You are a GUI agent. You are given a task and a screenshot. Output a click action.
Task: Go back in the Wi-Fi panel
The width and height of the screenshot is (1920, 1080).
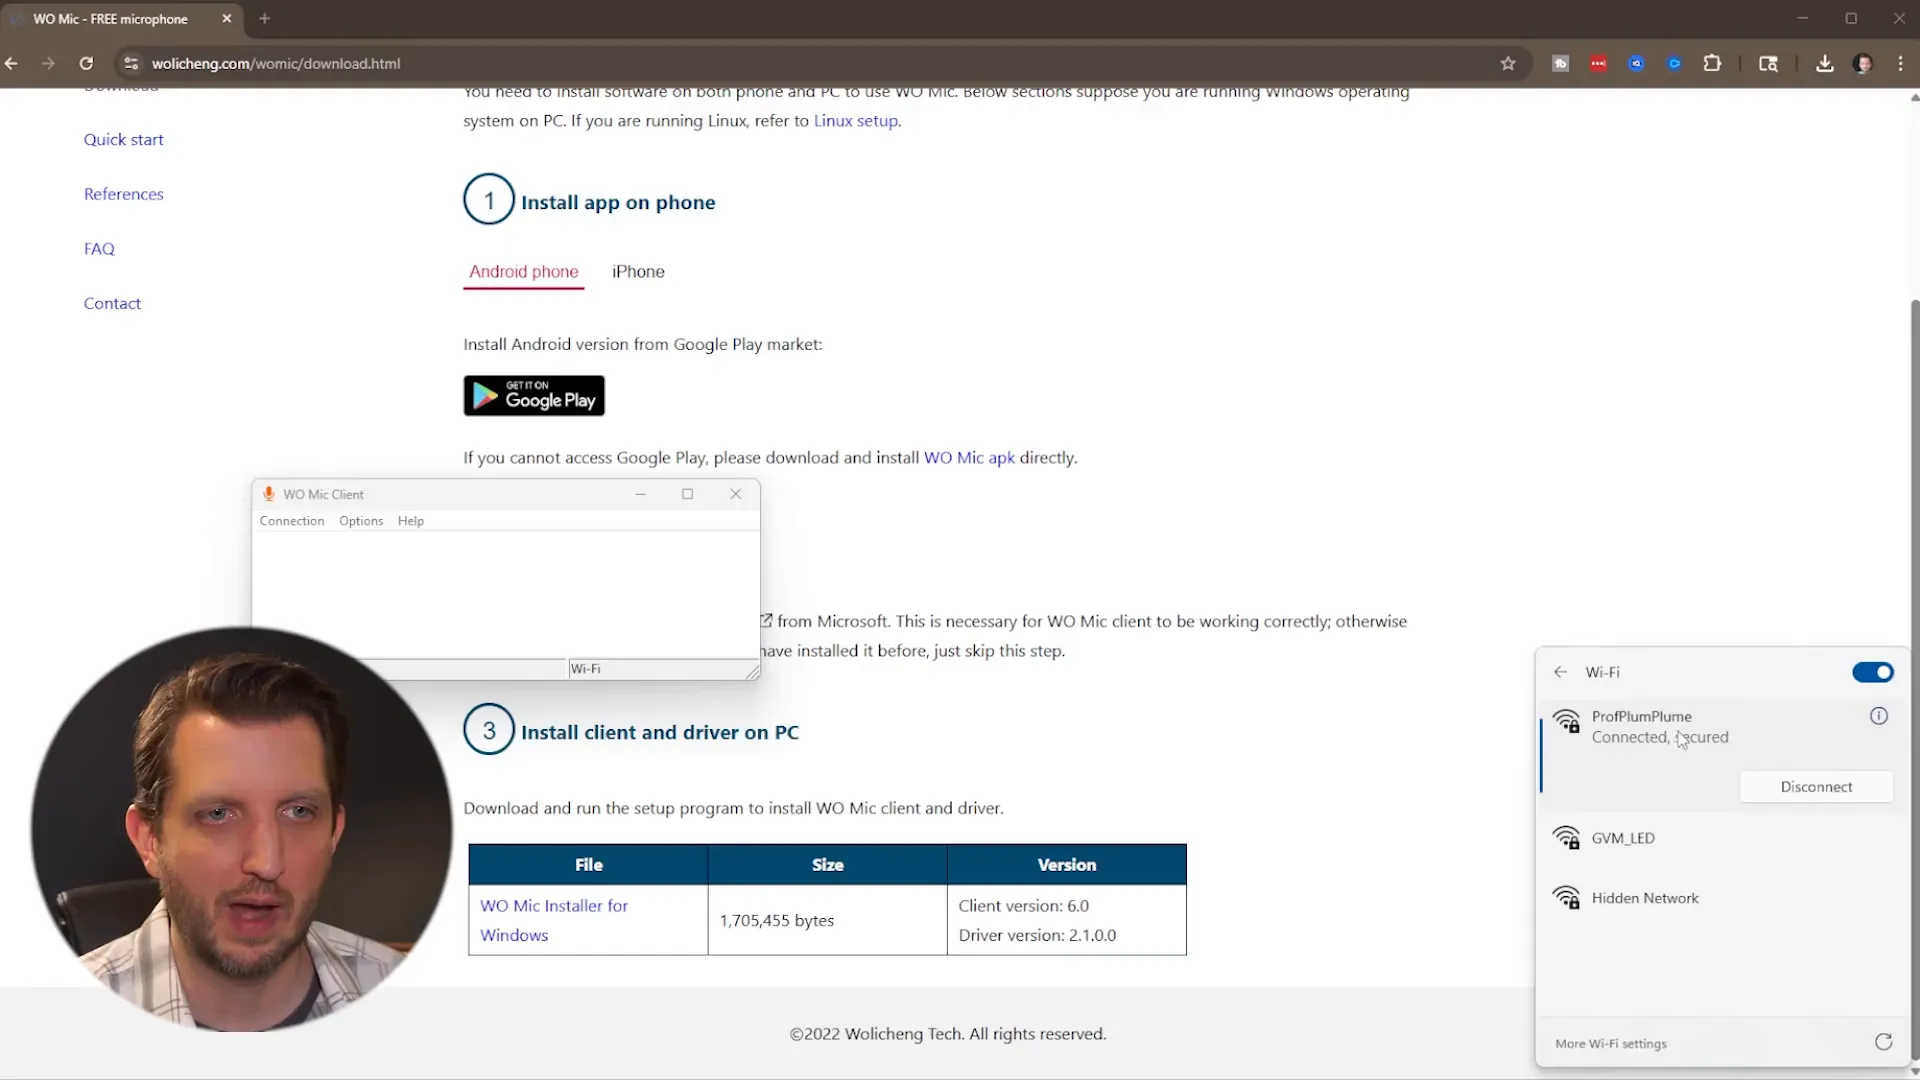coord(1560,672)
